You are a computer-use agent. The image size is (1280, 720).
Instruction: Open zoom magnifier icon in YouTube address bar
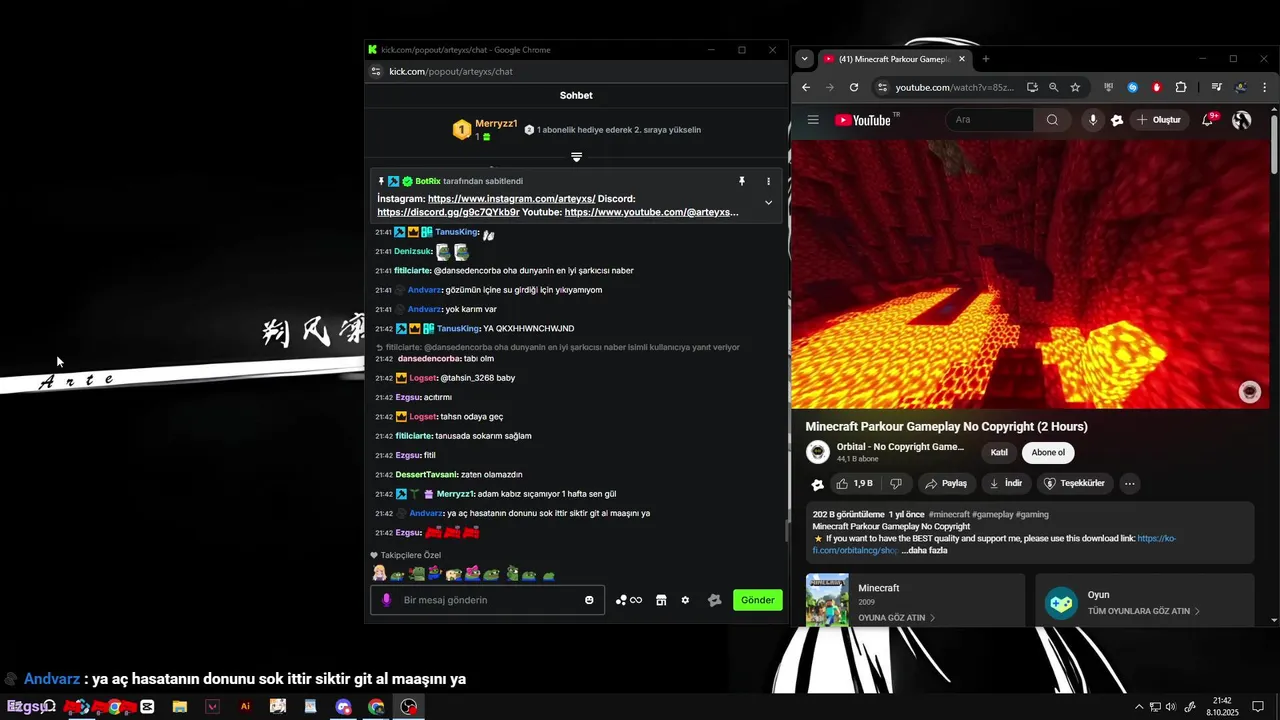[1054, 87]
